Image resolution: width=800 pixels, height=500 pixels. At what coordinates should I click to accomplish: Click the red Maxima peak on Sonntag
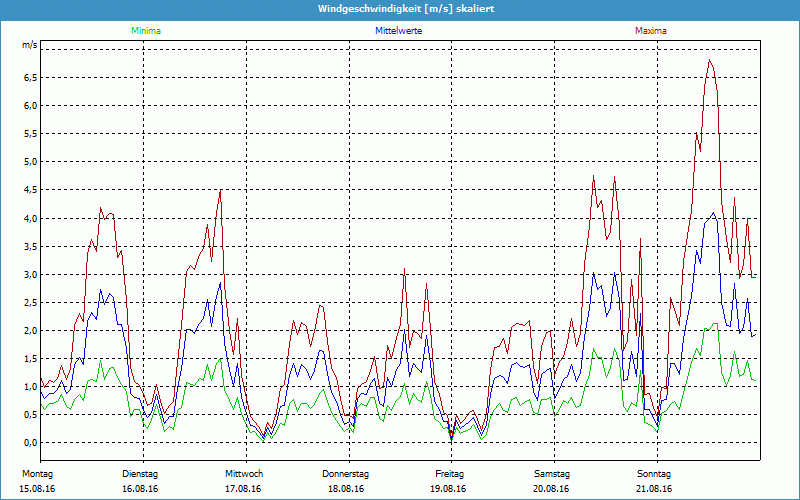[710, 60]
